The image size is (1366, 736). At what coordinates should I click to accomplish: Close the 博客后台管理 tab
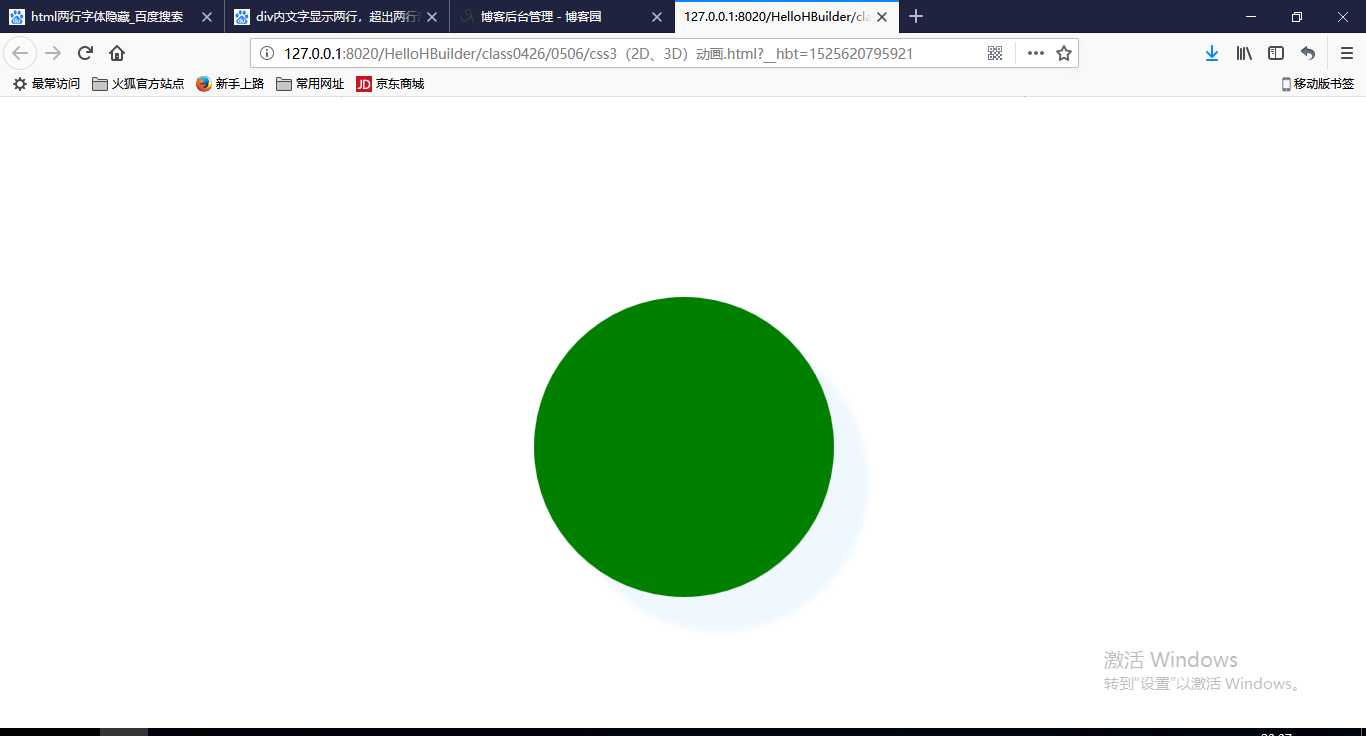(x=657, y=17)
